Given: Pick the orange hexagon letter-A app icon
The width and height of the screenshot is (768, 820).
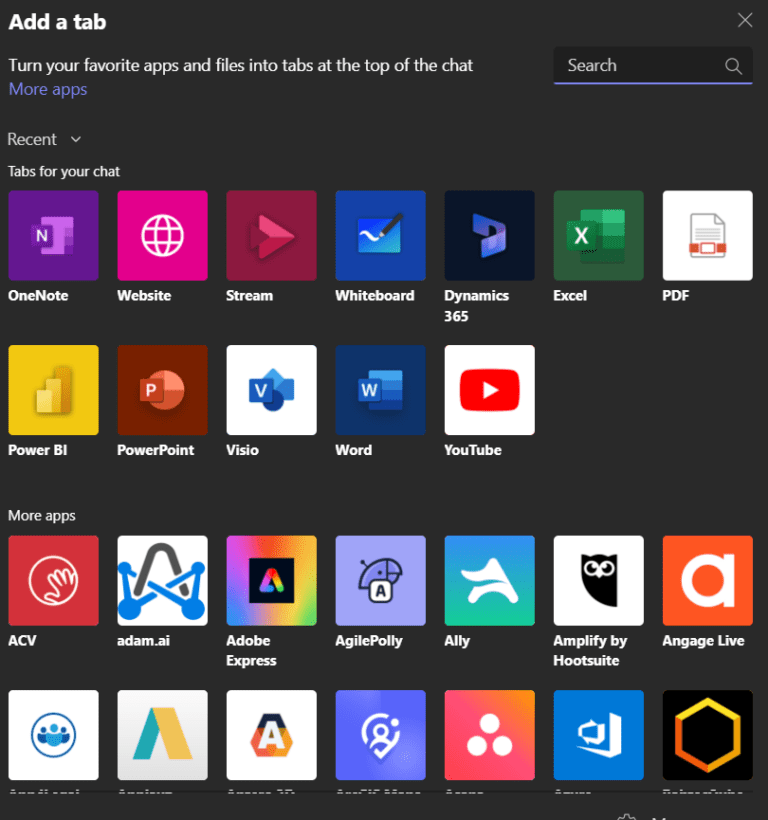Looking at the screenshot, I should point(271,735).
